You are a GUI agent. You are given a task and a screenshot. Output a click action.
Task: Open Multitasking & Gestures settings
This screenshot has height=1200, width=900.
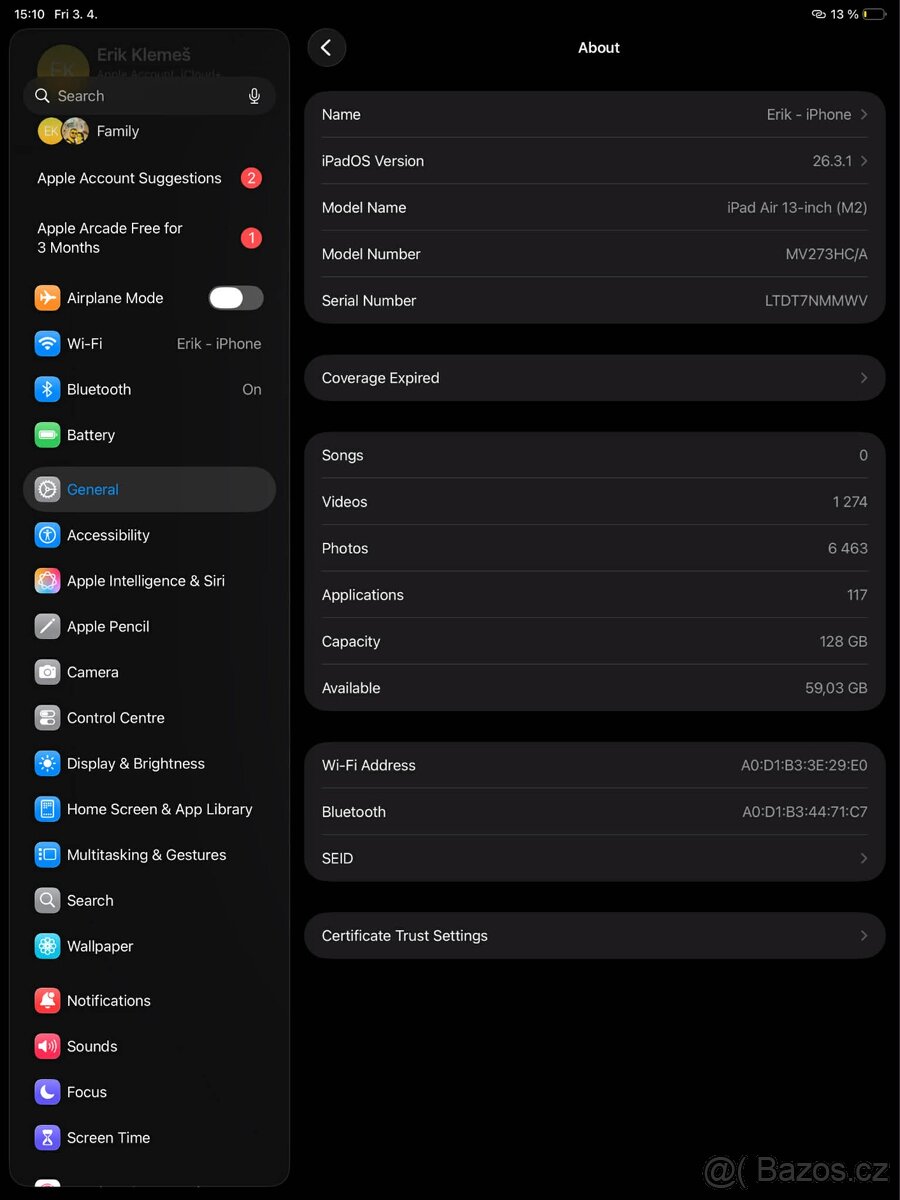click(x=148, y=855)
